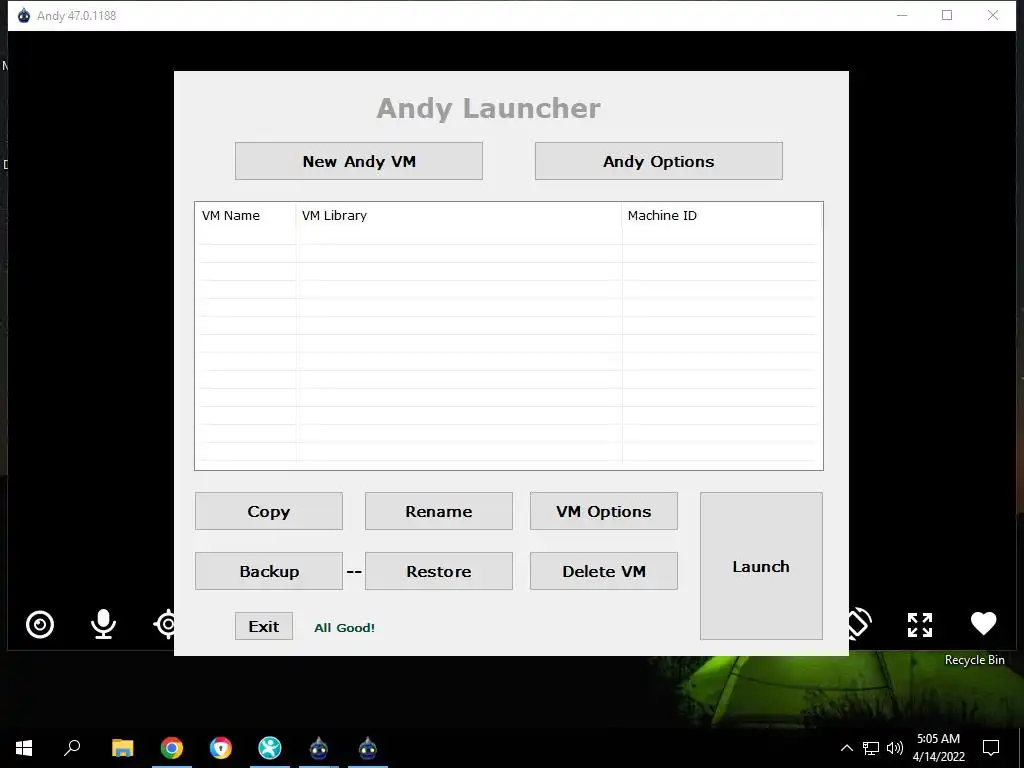Exit the Andy Launcher
1024x768 pixels.
264,626
